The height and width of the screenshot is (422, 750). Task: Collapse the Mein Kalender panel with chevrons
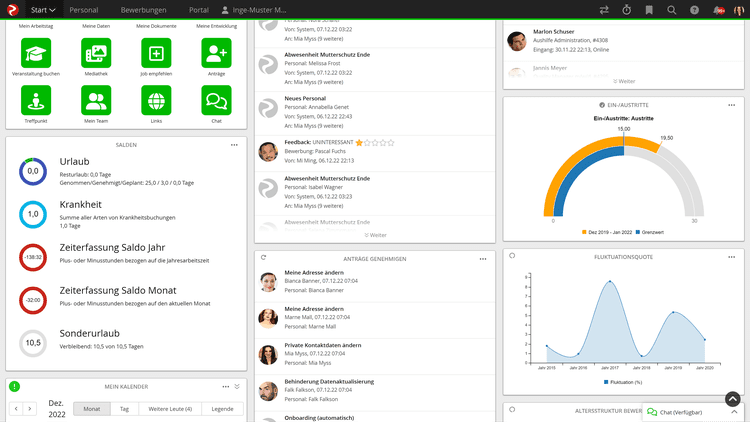[237, 386]
